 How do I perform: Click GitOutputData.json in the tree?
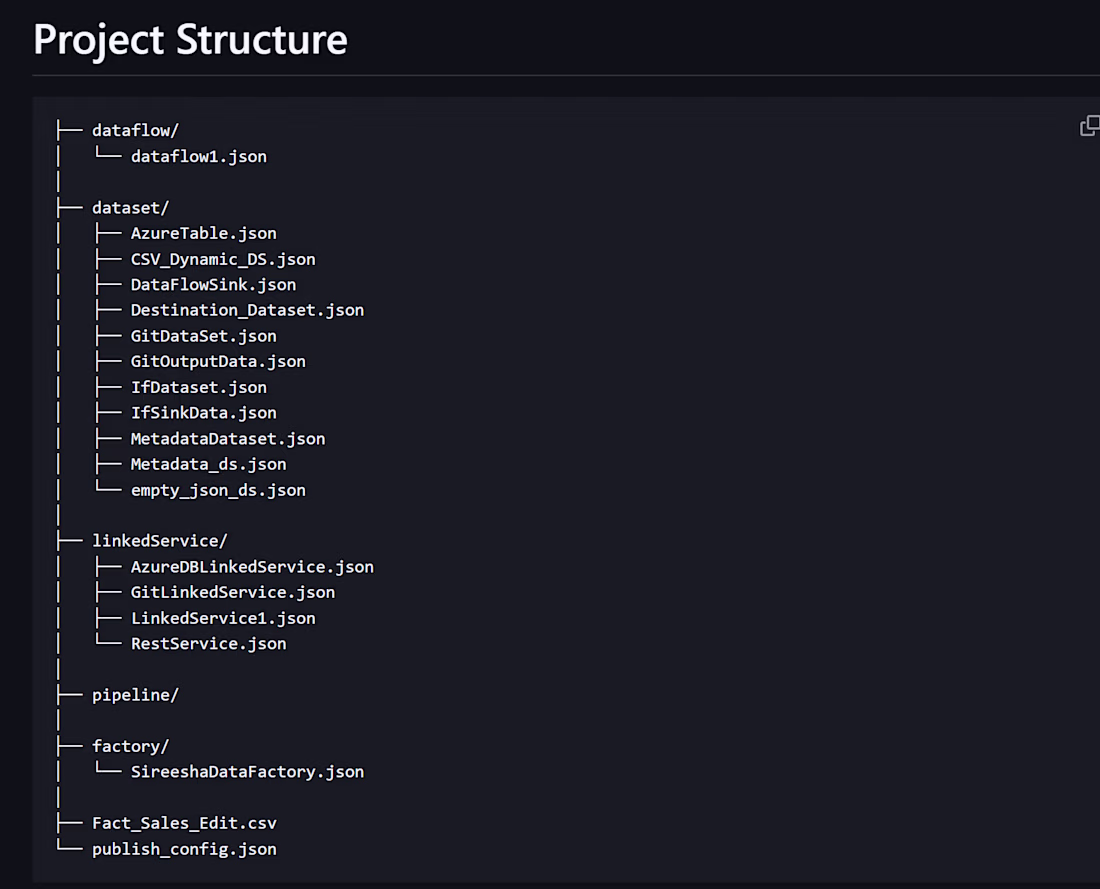tap(218, 361)
